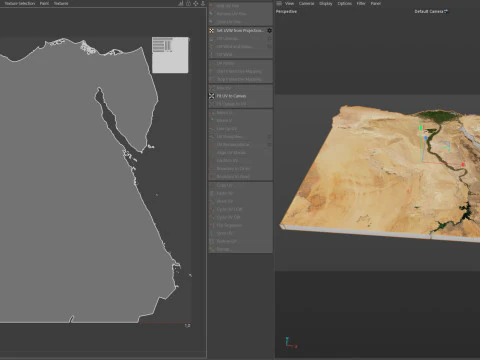Click the Fit UV to Canvas icon

(212, 96)
